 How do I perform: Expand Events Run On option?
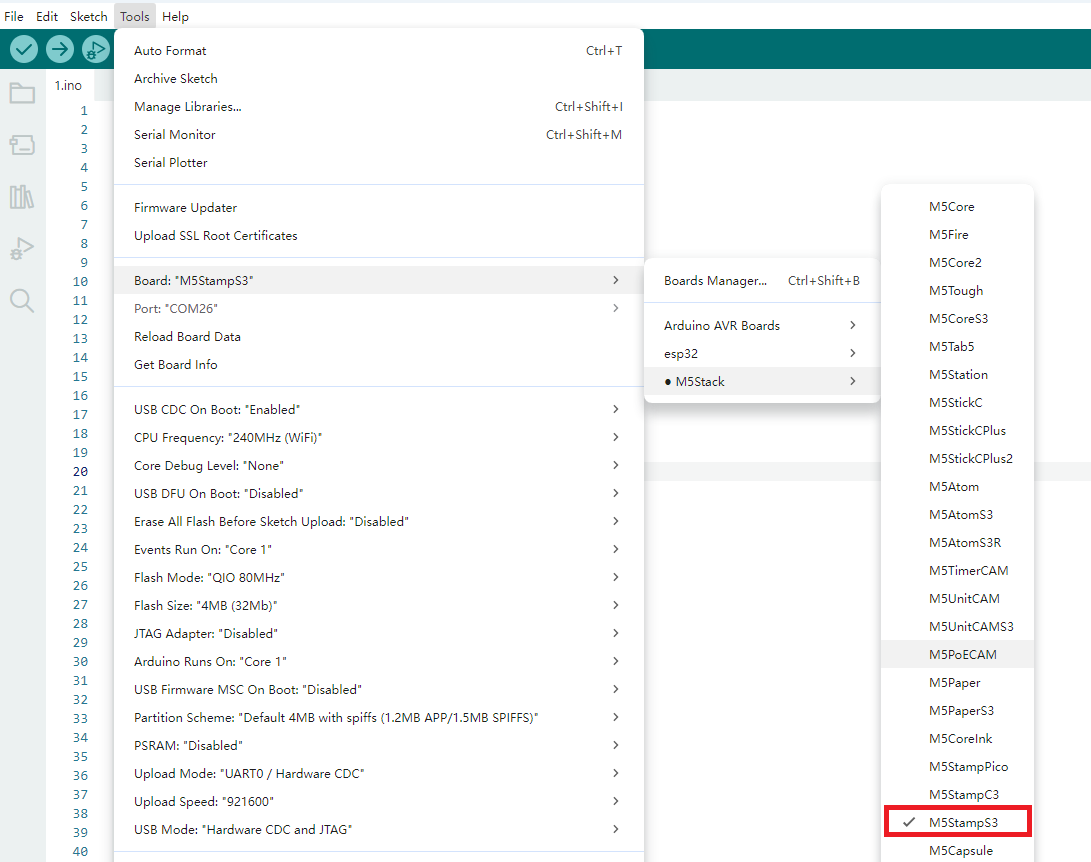[x=379, y=550]
